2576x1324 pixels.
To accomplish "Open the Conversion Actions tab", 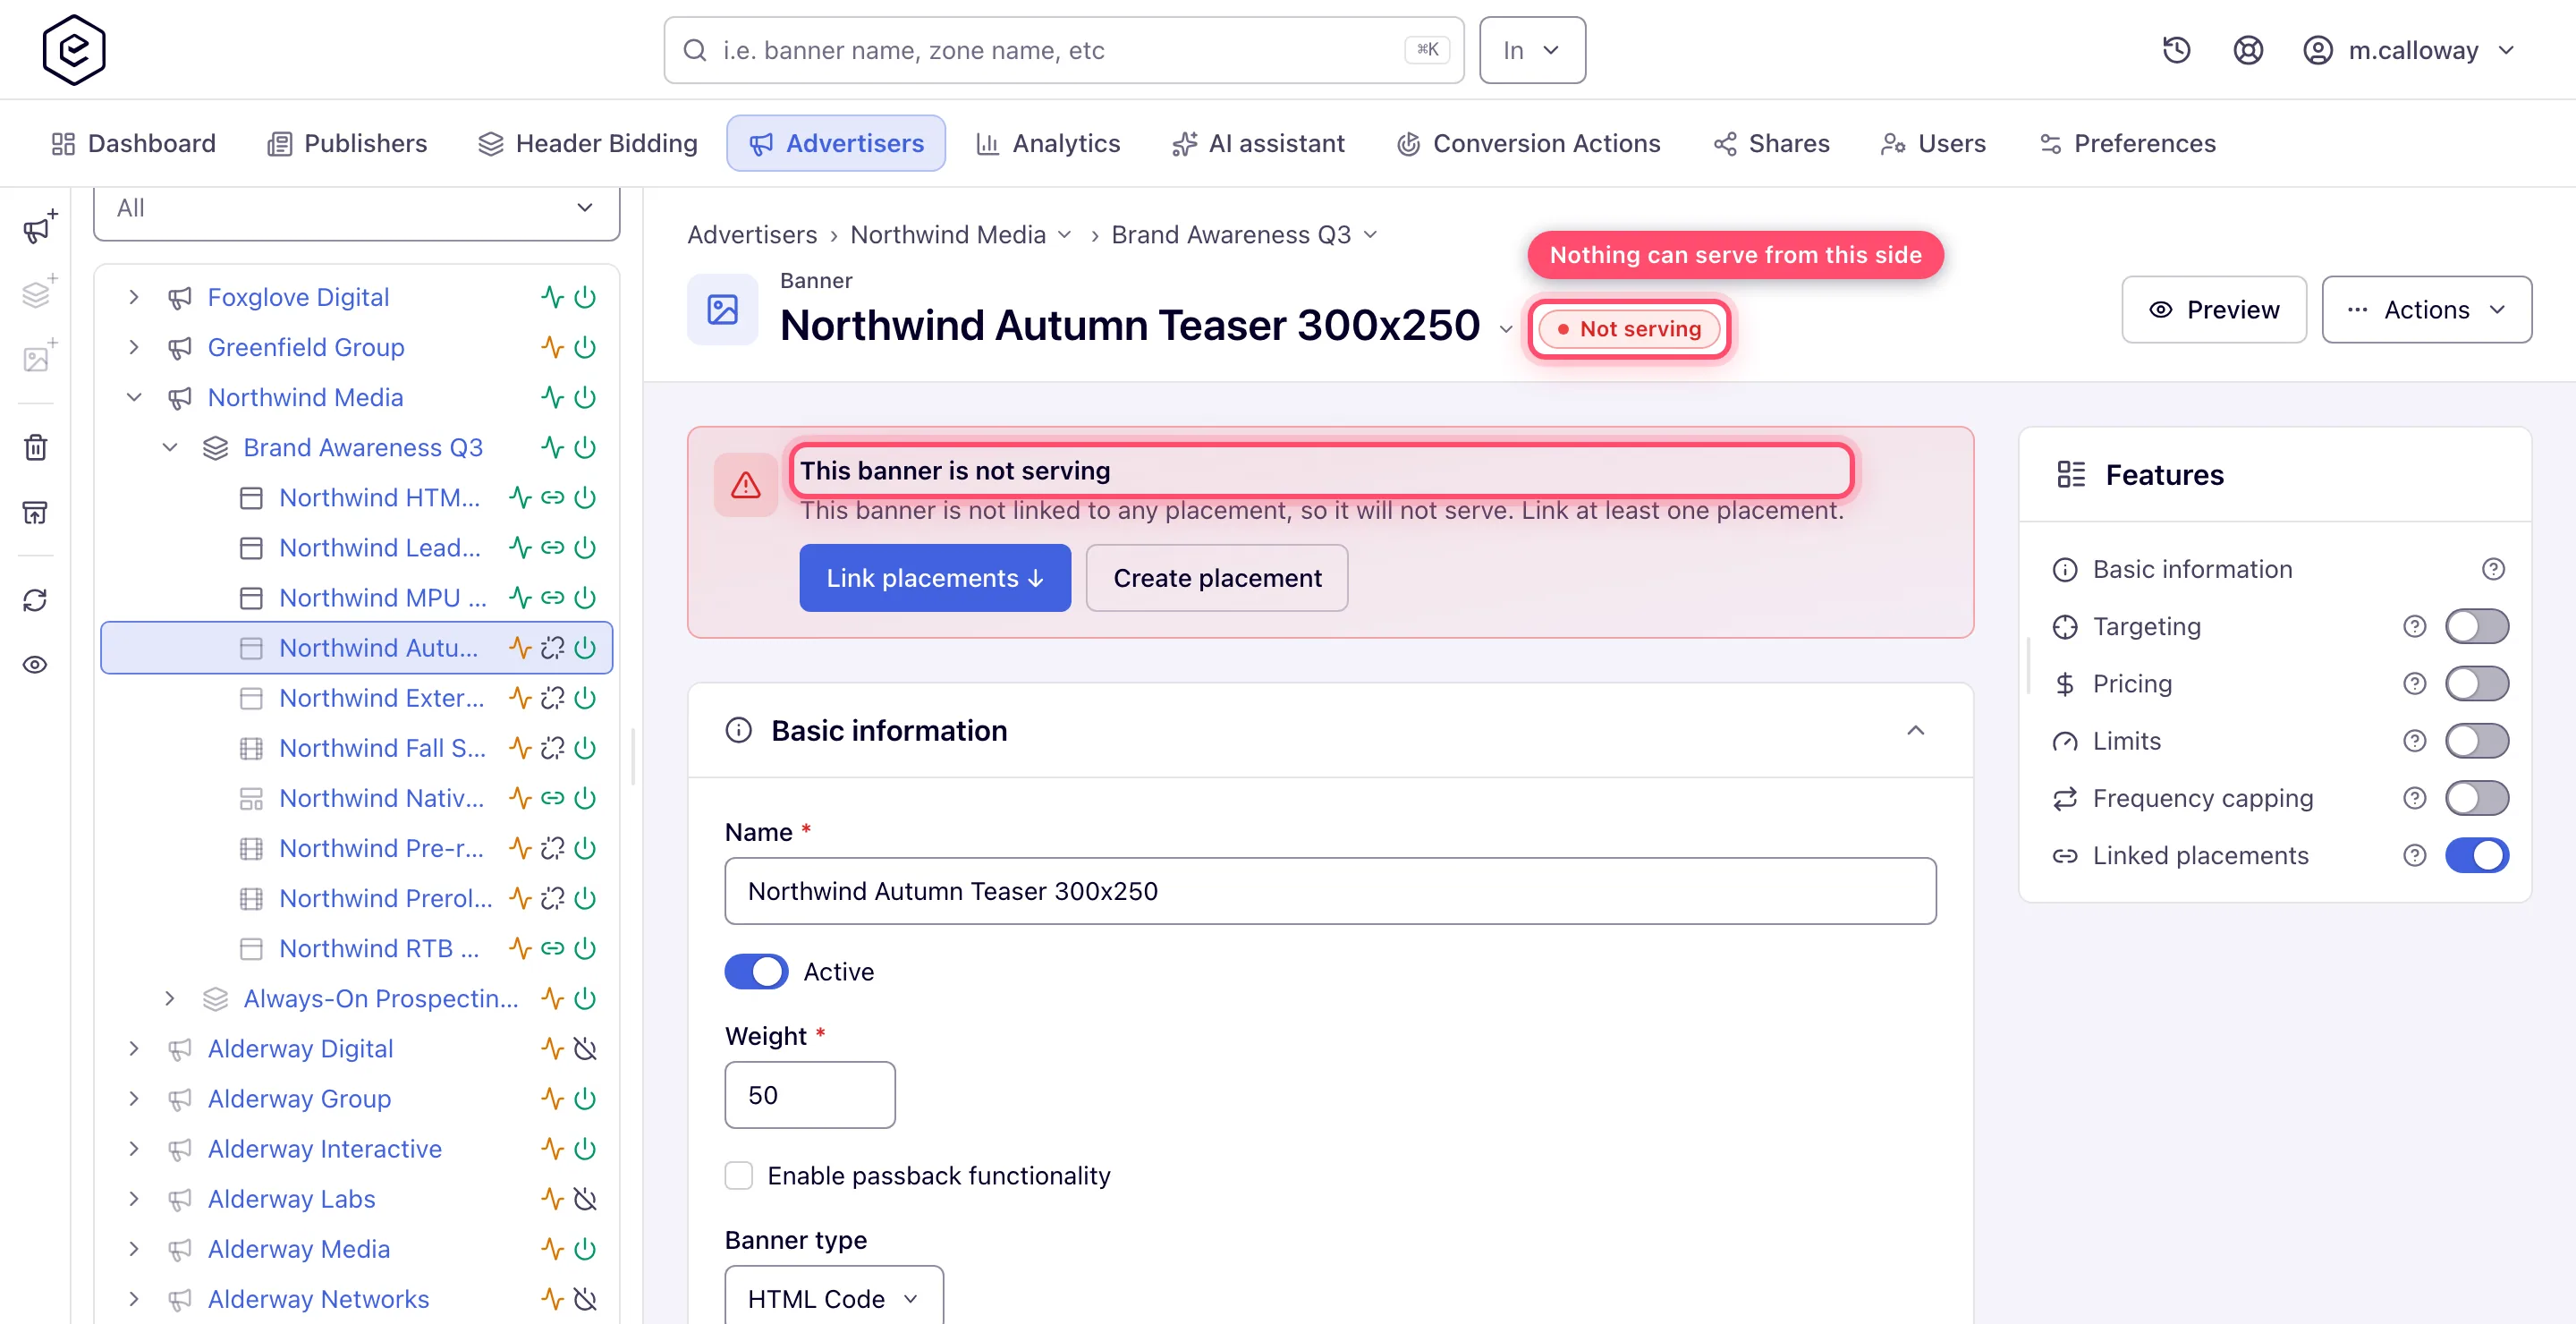I will click(x=1528, y=143).
